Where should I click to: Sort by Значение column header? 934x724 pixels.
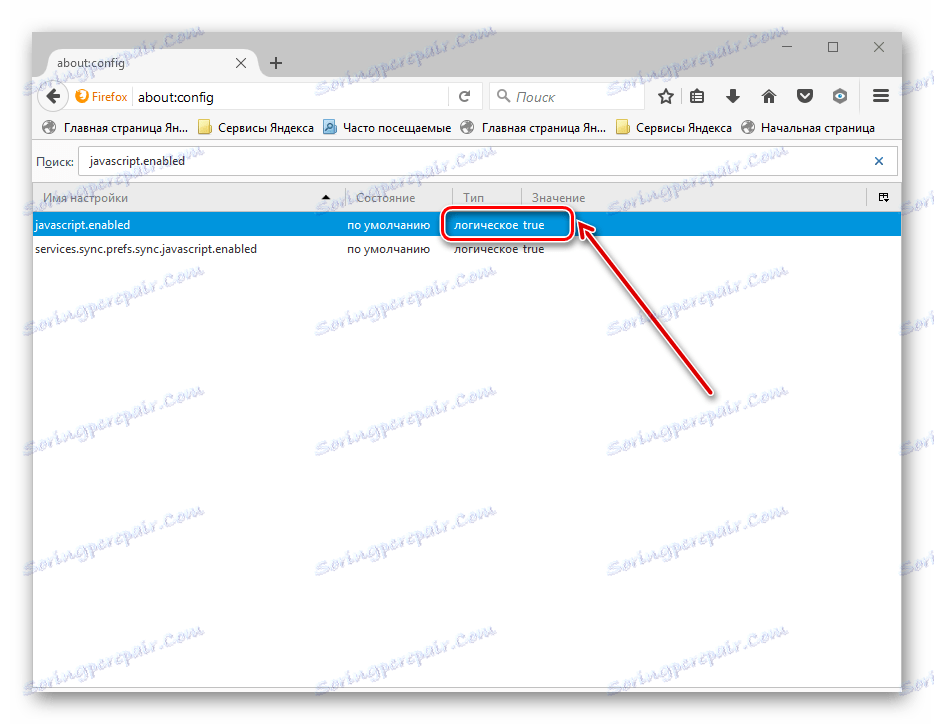tap(693, 198)
